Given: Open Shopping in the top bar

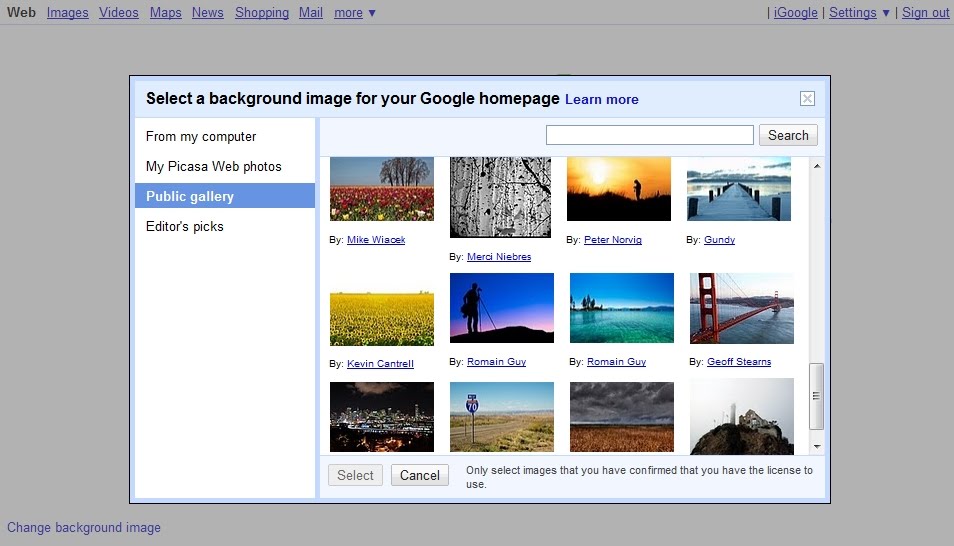Looking at the screenshot, I should pyautogui.click(x=262, y=12).
